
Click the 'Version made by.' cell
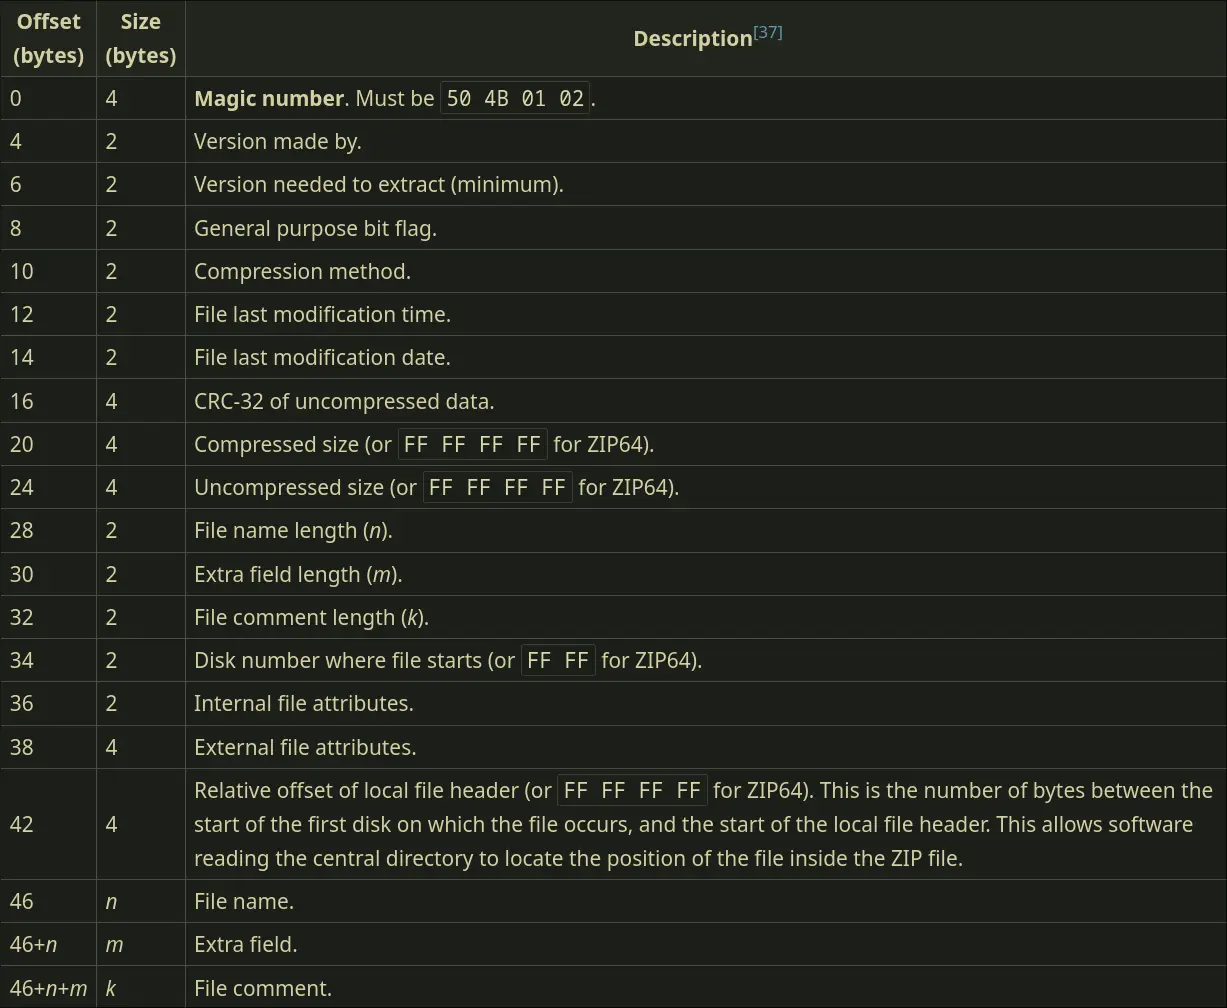click(278, 141)
